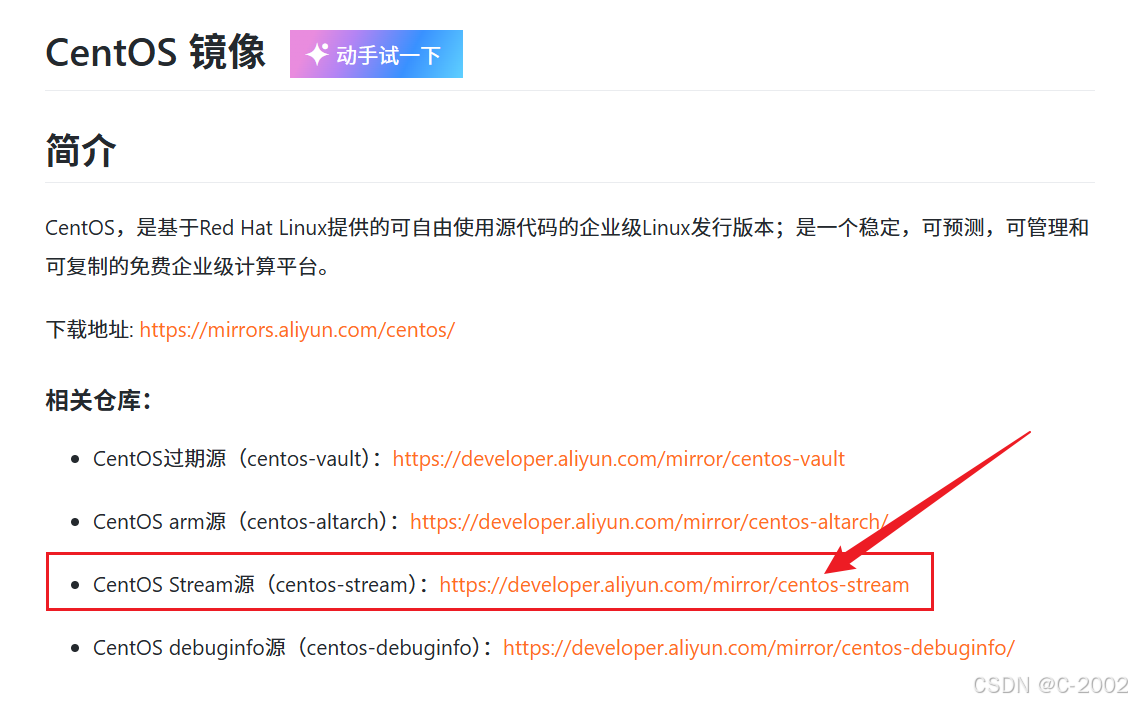The height and width of the screenshot is (705, 1132).
Task: Open the centos-debuginfo mirror link
Action: point(759,647)
